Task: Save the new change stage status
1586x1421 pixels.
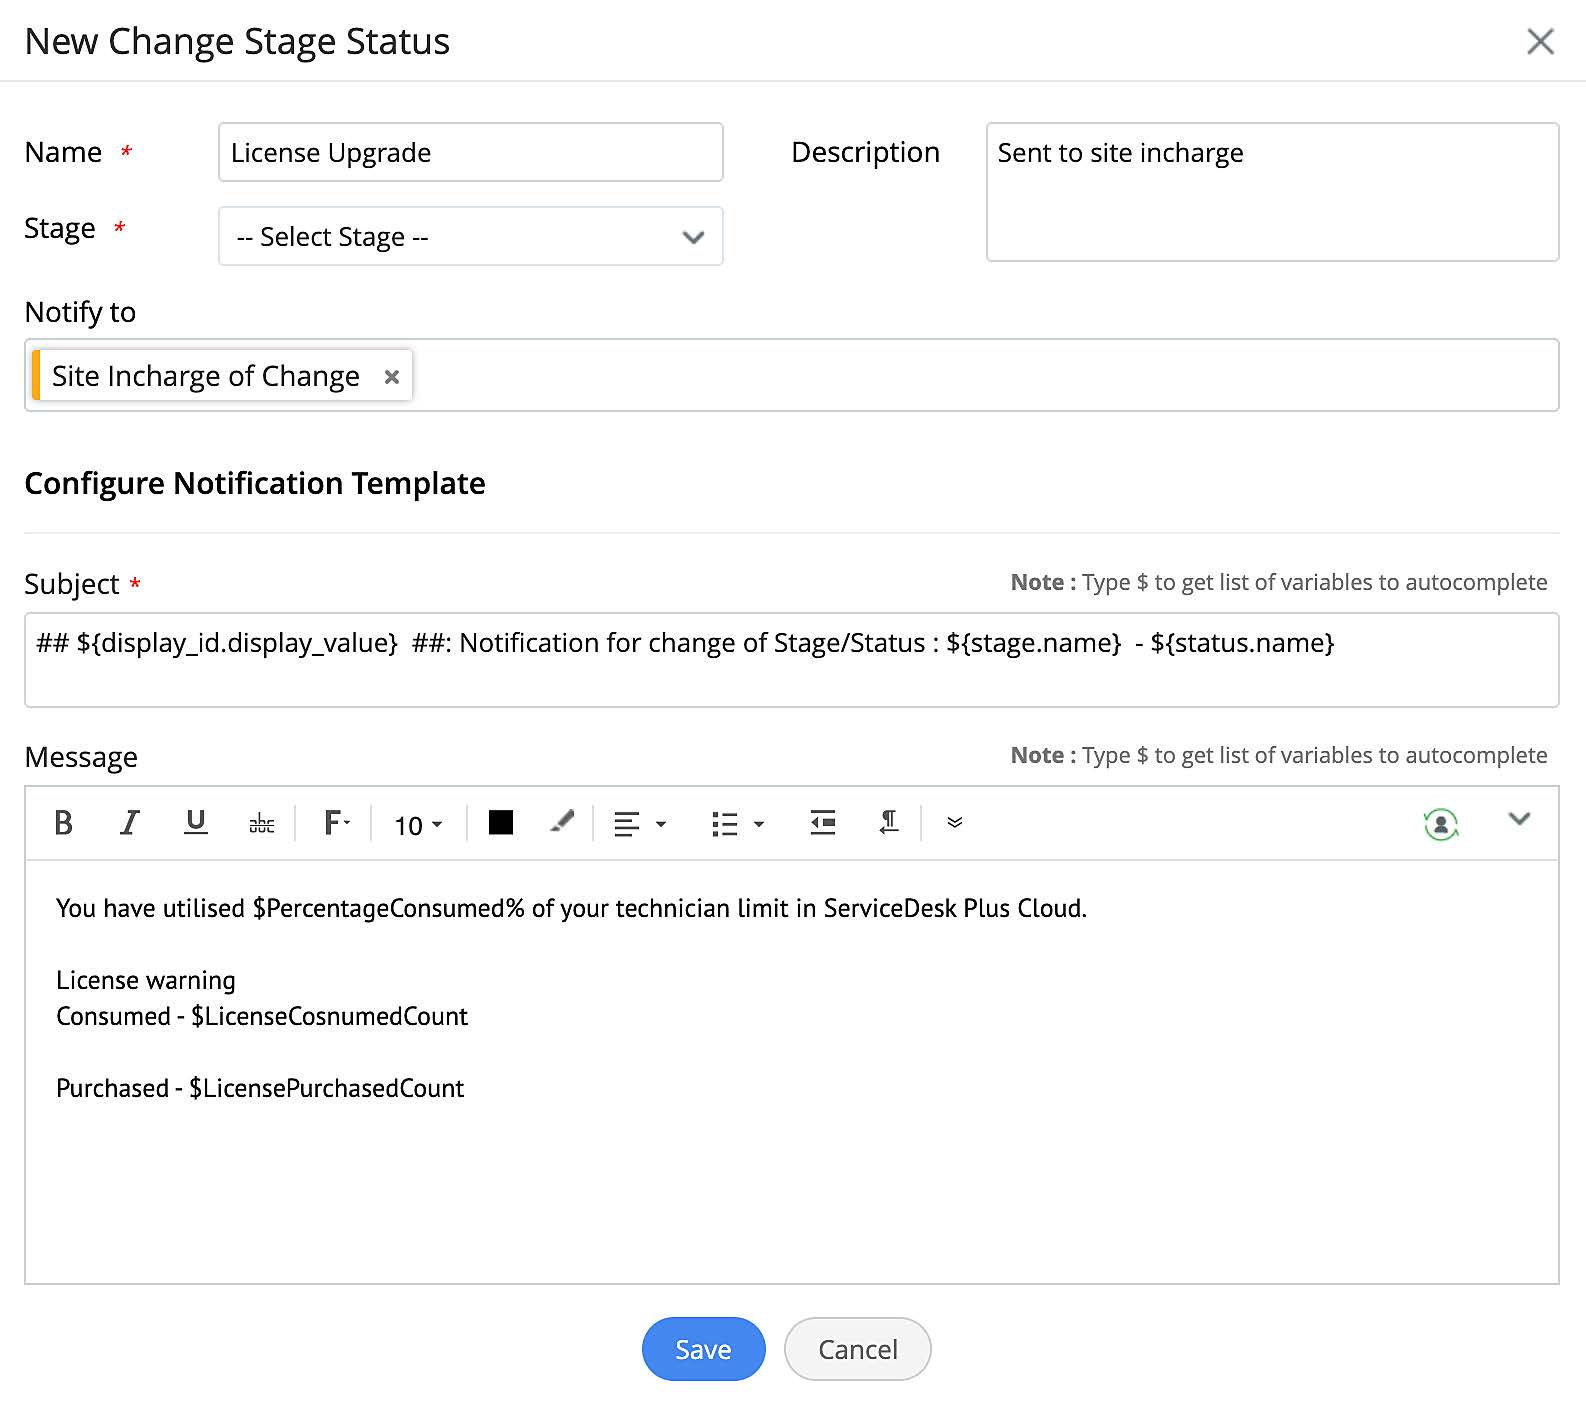Action: pyautogui.click(x=703, y=1349)
